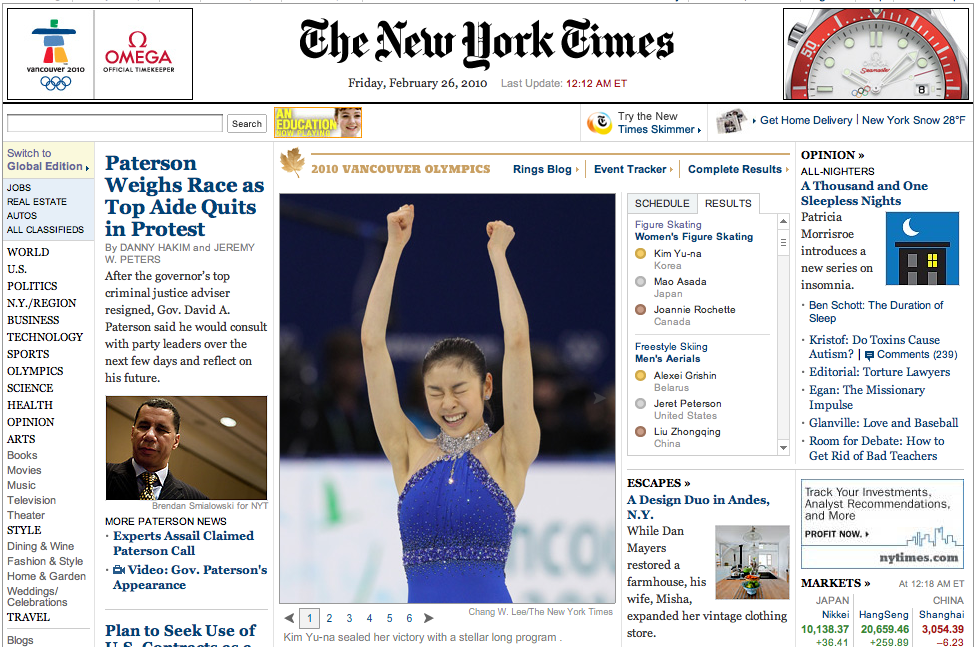Open the comments speech bubble icon
Image resolution: width=976 pixels, height=647 pixels.
pyautogui.click(x=869, y=355)
